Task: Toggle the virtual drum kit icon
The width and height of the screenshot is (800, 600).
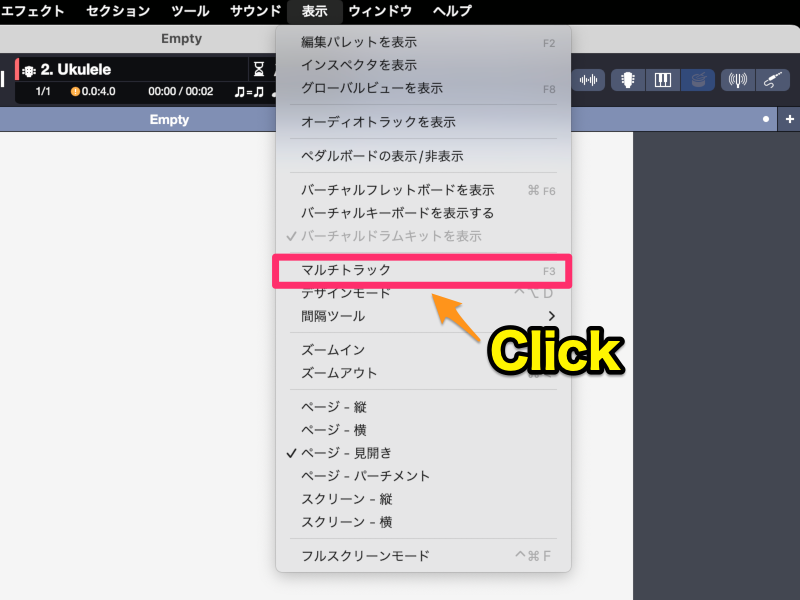Action: [696, 80]
